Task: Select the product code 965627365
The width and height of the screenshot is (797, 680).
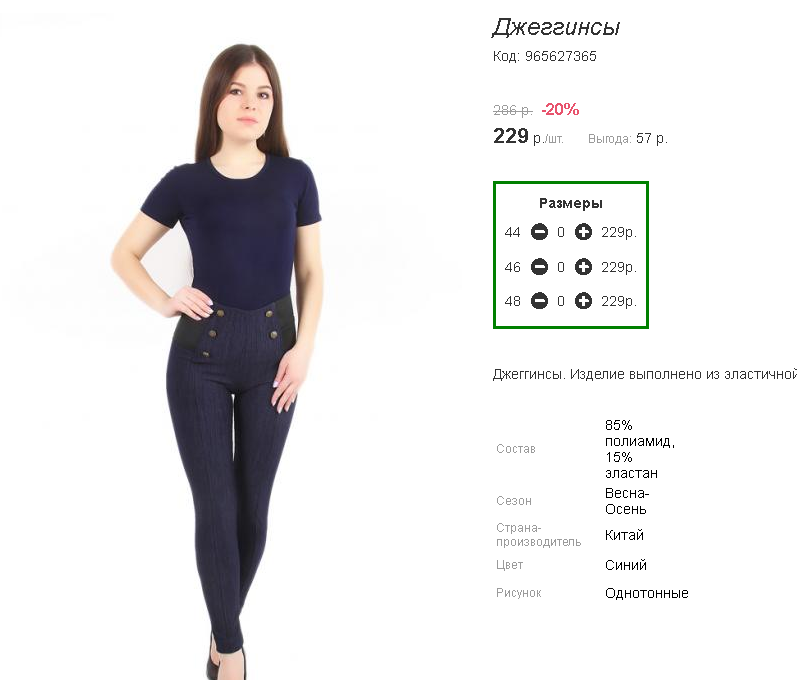Action: click(561, 56)
